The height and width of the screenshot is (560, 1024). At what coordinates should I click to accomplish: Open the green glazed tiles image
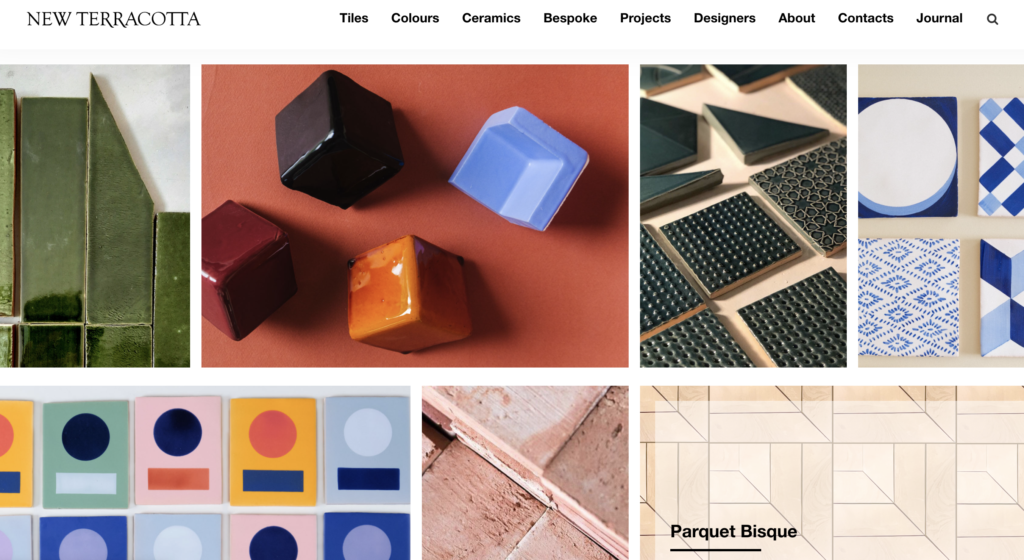click(x=95, y=215)
